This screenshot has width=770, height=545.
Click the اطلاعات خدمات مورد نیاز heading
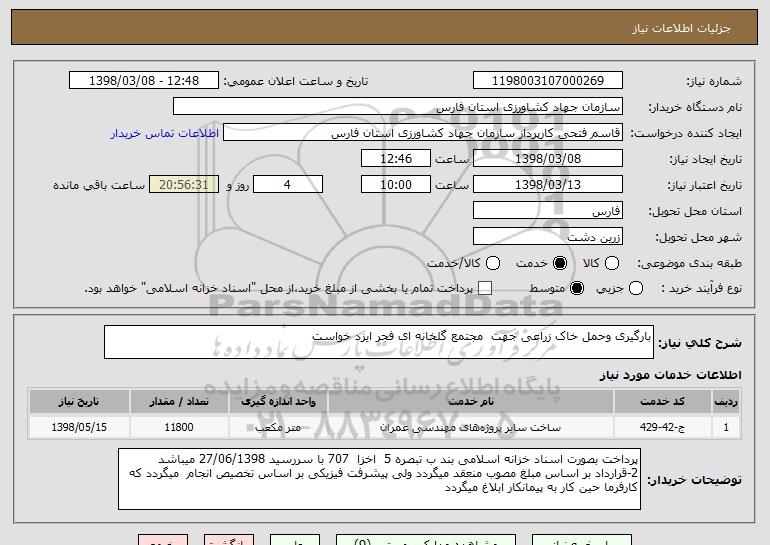(670, 375)
